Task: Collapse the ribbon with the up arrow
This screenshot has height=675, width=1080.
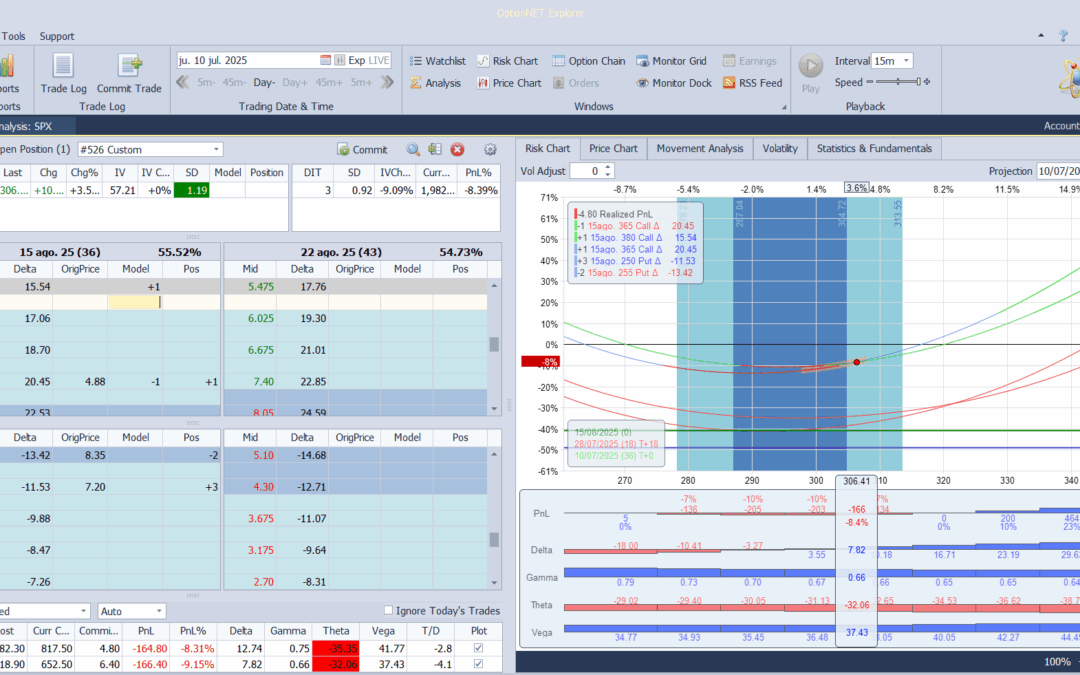Action: pyautogui.click(x=1041, y=36)
